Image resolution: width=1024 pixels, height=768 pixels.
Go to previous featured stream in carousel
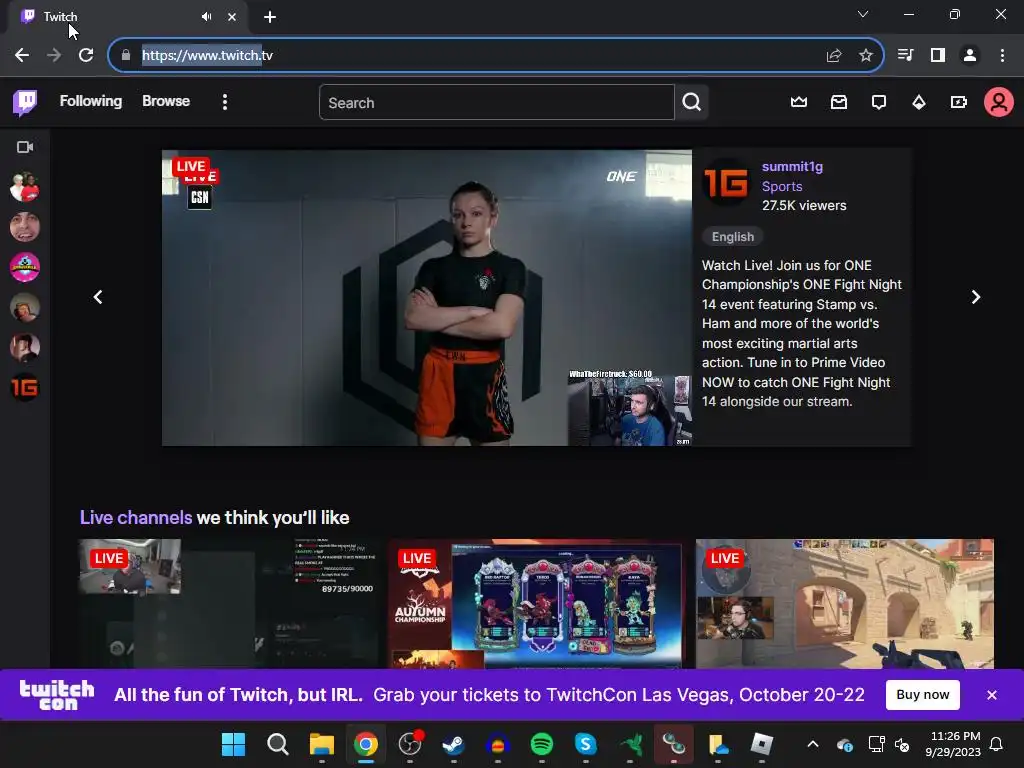click(98, 297)
